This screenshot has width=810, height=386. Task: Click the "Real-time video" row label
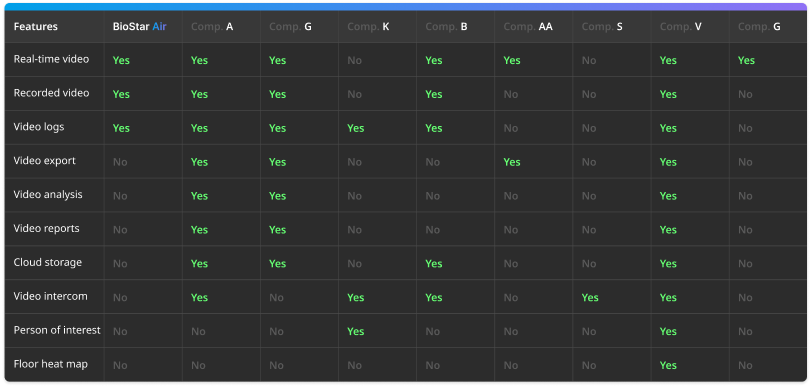(51, 59)
